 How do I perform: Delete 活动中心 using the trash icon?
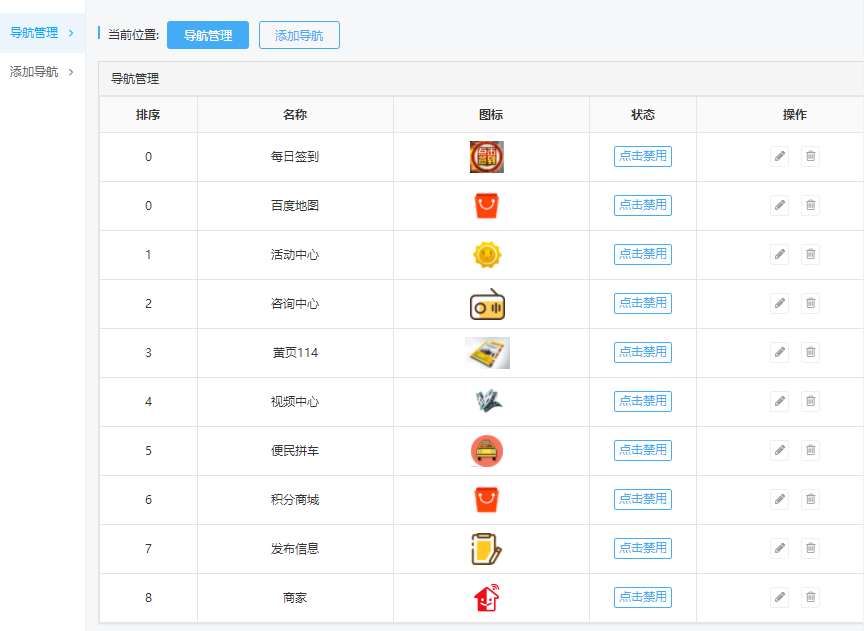810,255
